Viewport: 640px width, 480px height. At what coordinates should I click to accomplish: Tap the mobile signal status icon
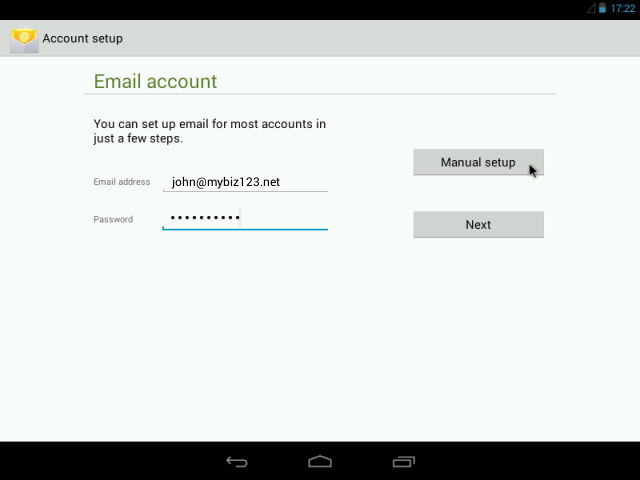tap(591, 8)
